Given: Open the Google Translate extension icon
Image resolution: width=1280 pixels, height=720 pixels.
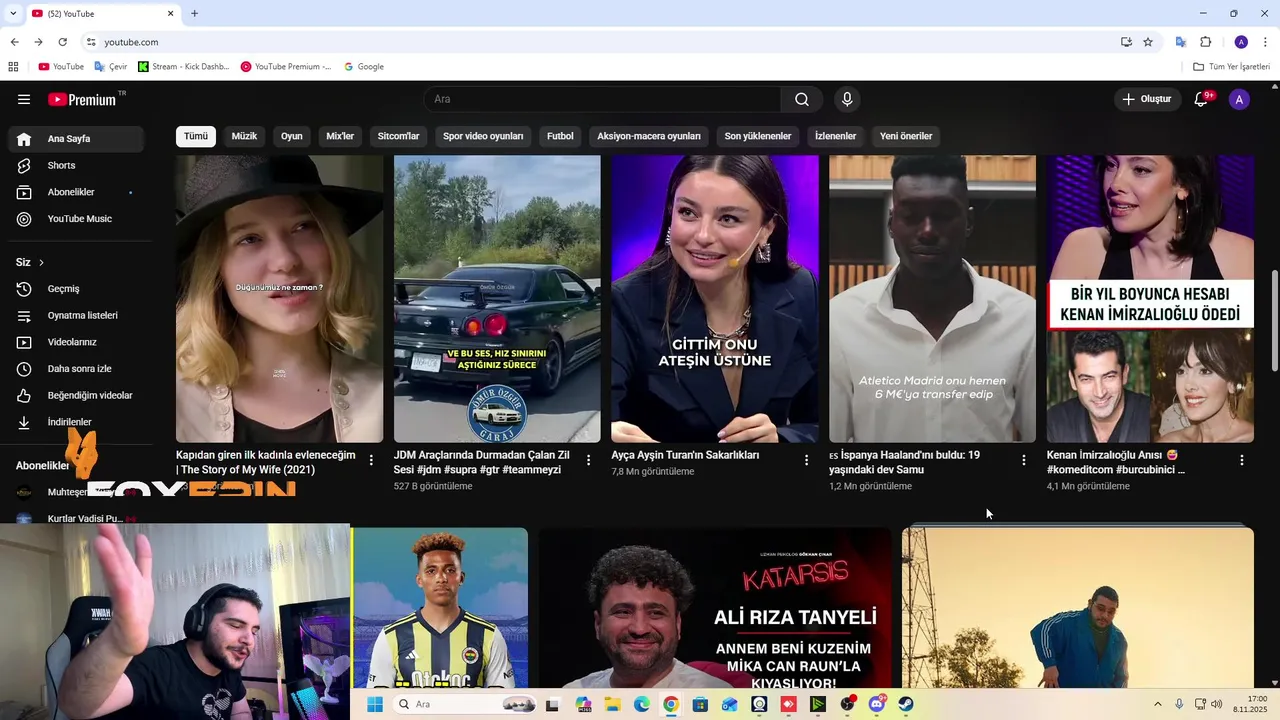Looking at the screenshot, I should pos(1181,42).
